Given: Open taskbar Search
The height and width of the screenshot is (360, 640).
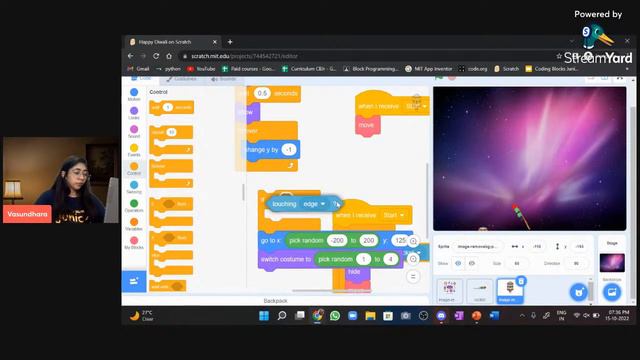Looking at the screenshot, I should point(282,316).
